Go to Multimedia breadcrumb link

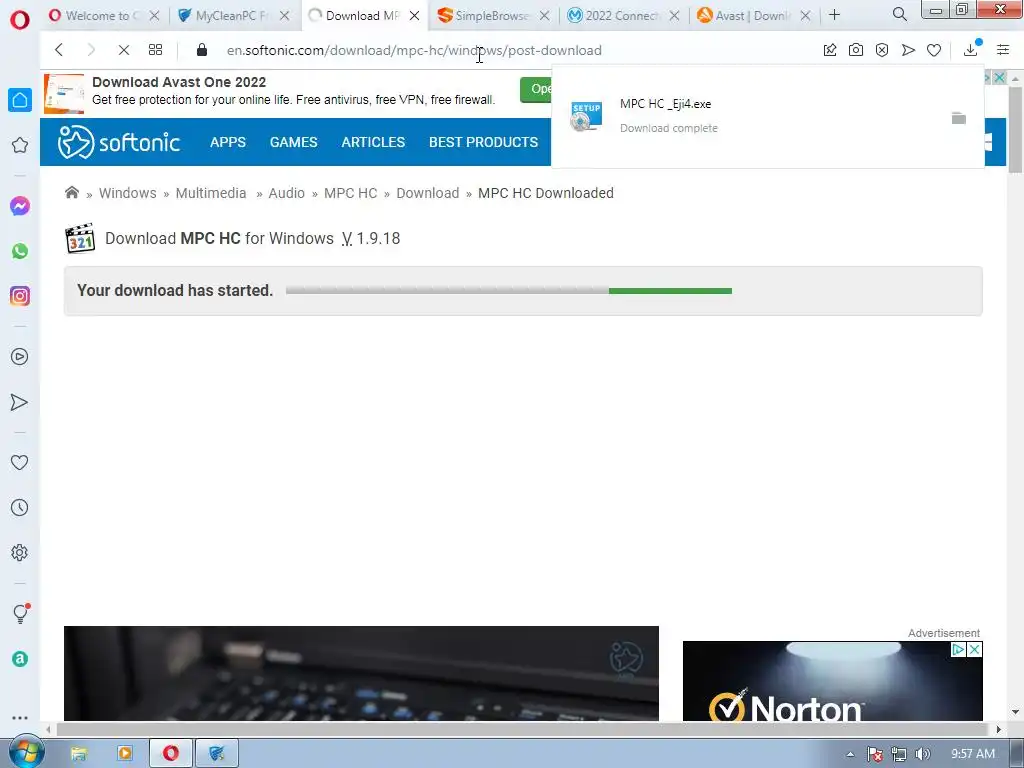(x=211, y=193)
